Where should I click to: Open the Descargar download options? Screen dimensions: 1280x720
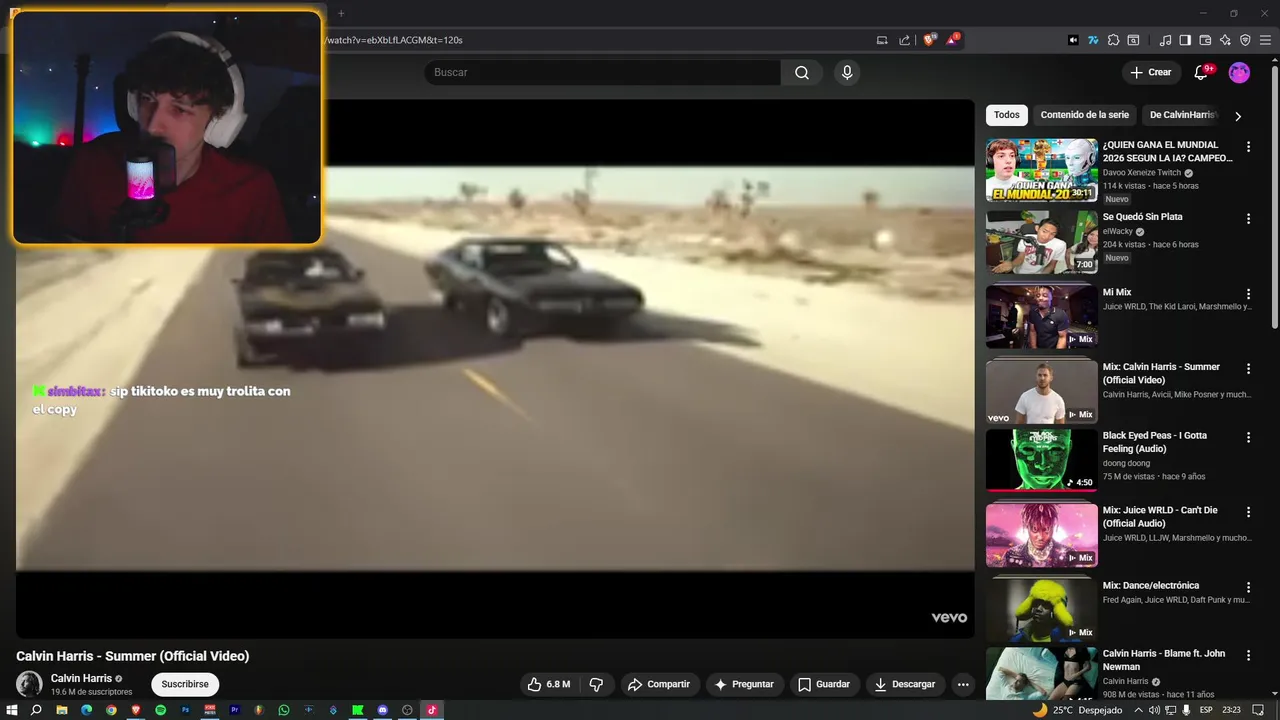coord(905,684)
